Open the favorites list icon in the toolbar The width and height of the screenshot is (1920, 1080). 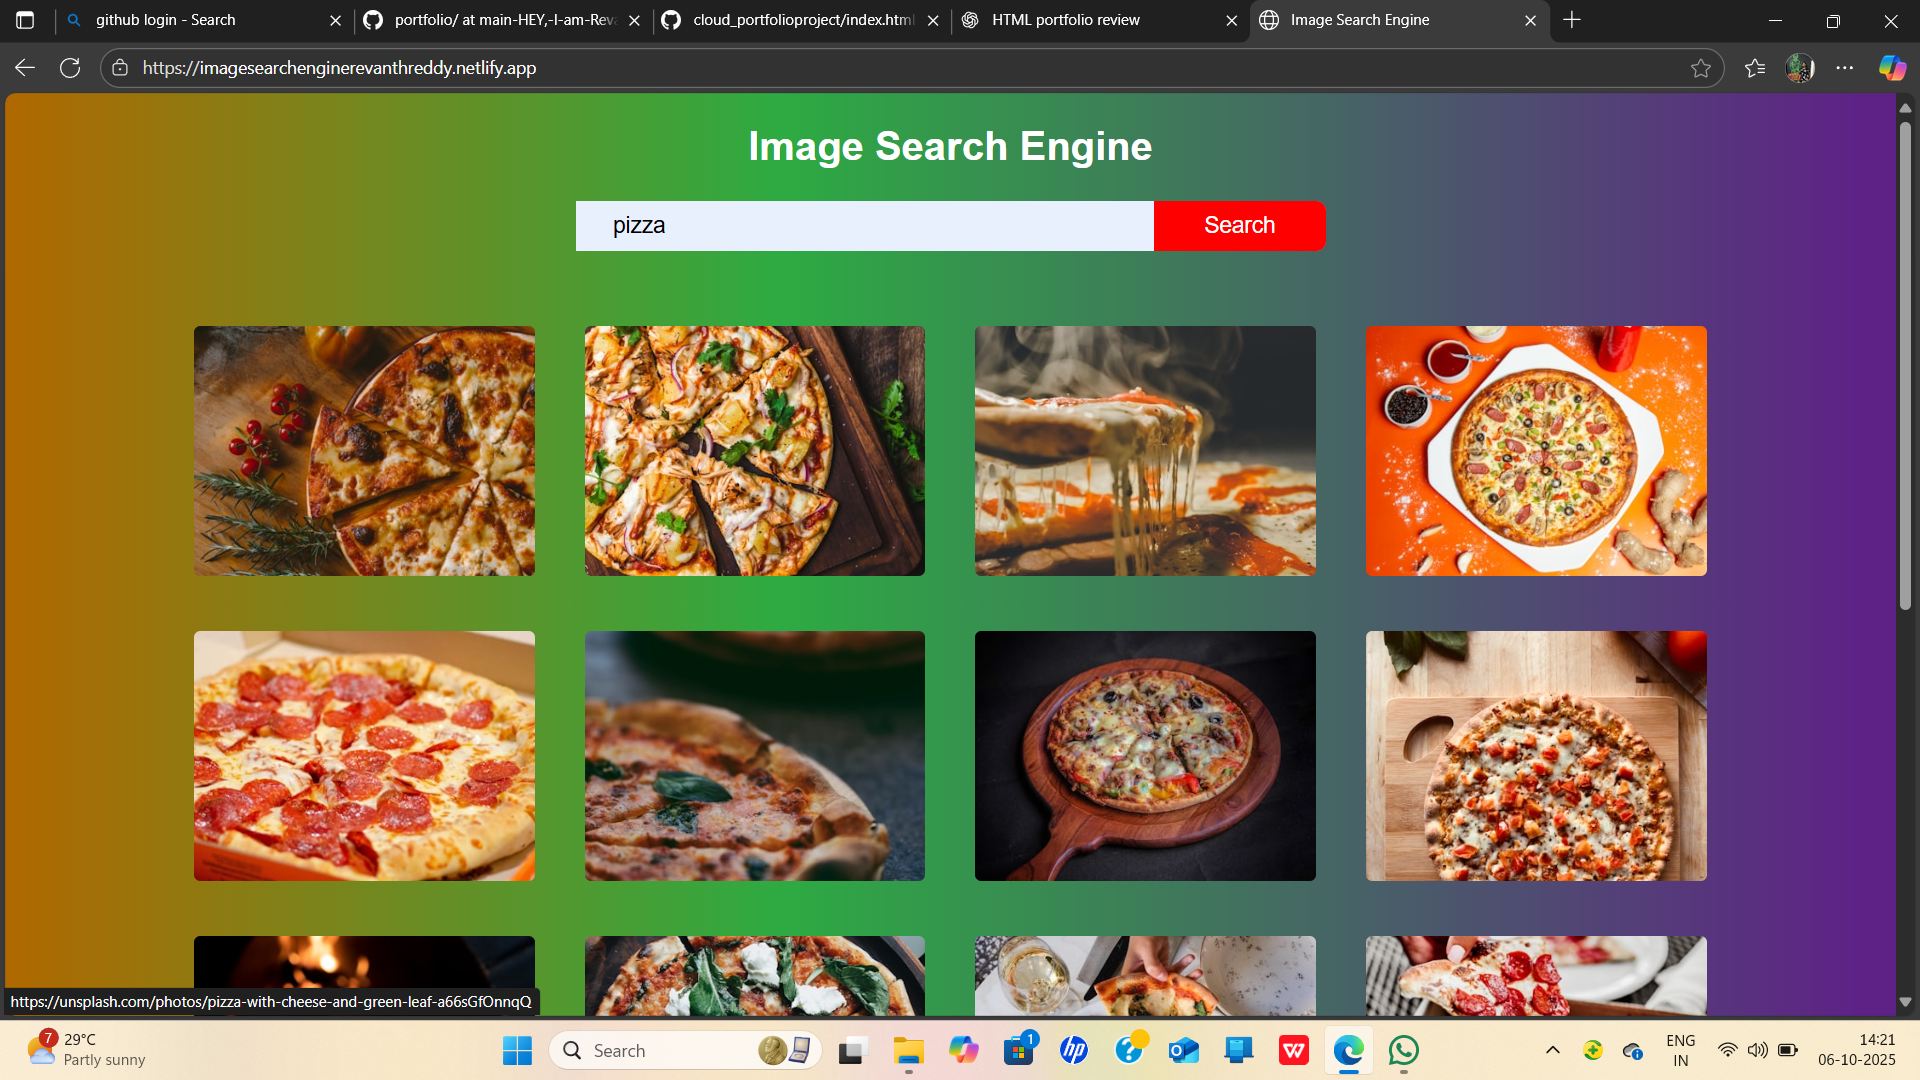(x=1755, y=68)
